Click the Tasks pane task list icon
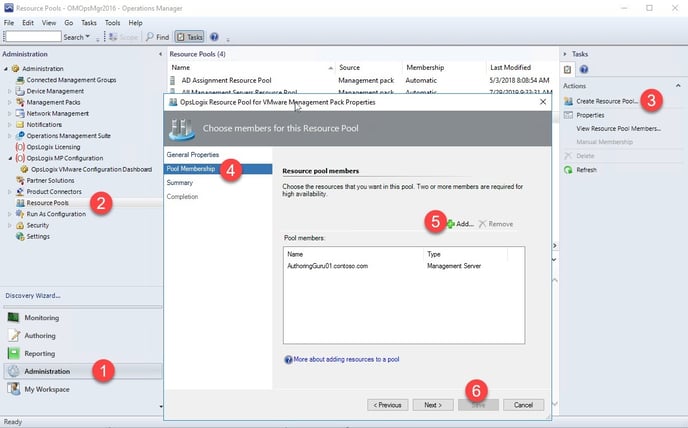Screen dimensions: 688x428 point(567,69)
